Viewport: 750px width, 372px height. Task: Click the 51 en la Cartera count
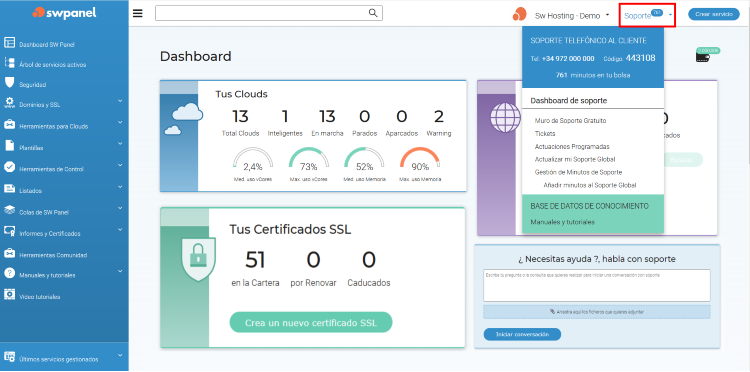[x=255, y=260]
